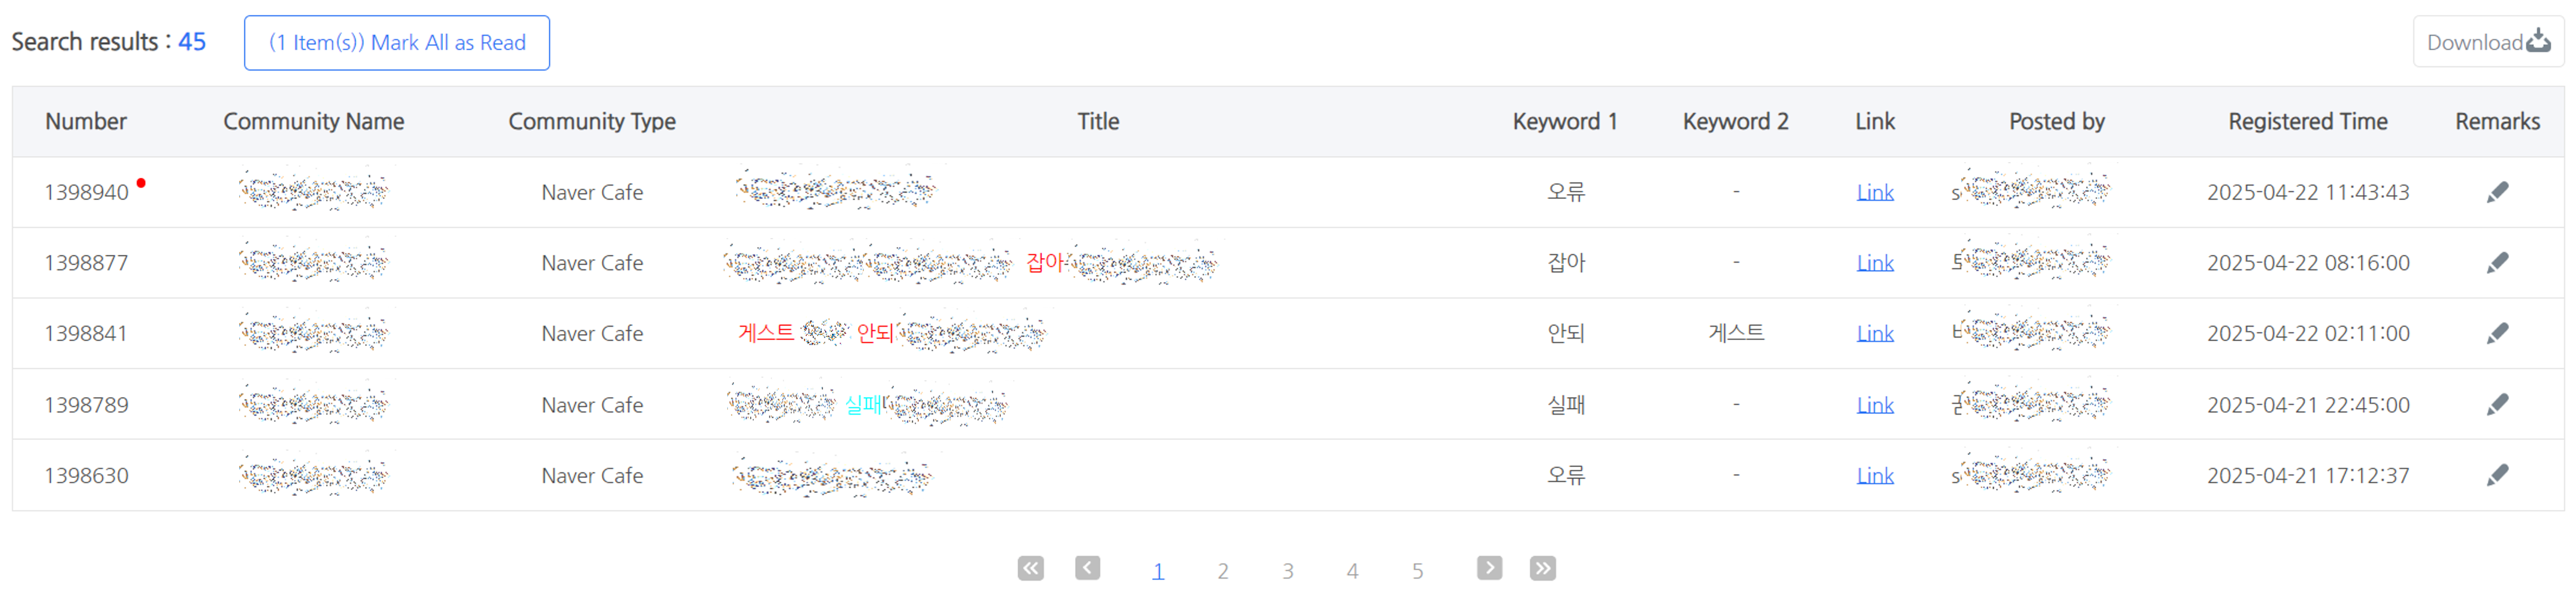Viewport: 2576px width, 596px height.
Task: Open the Link for entry 1398841
Action: coord(1875,333)
